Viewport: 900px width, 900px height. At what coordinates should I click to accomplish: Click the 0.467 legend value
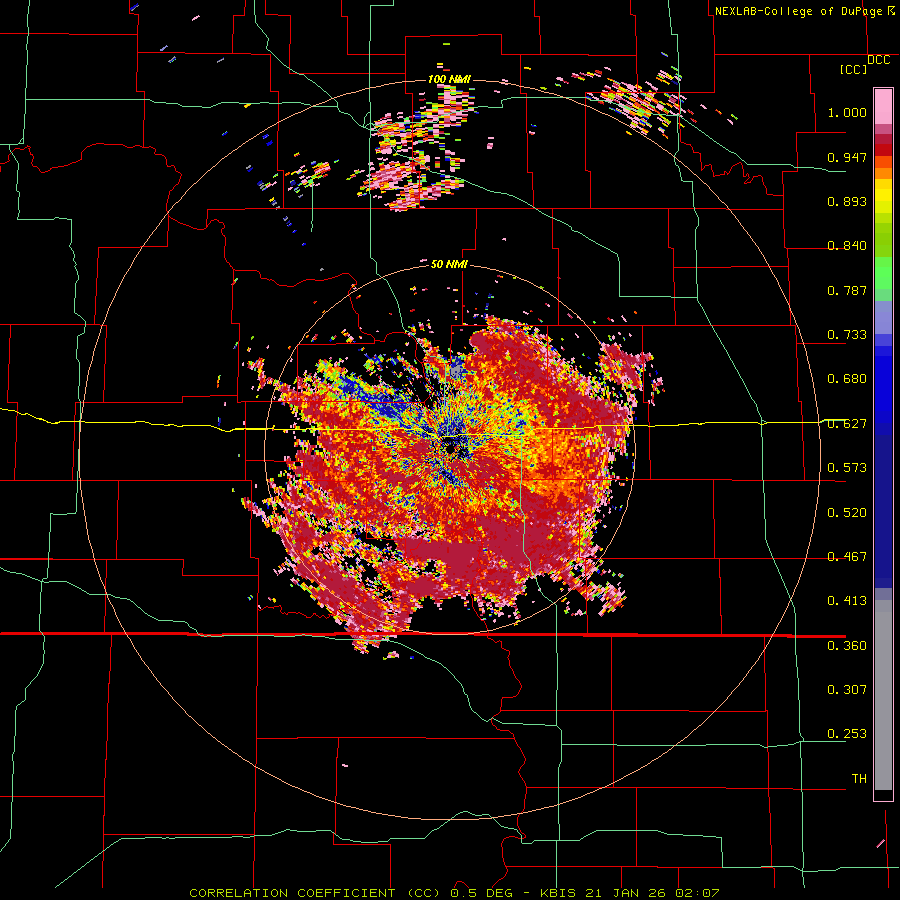[847, 557]
